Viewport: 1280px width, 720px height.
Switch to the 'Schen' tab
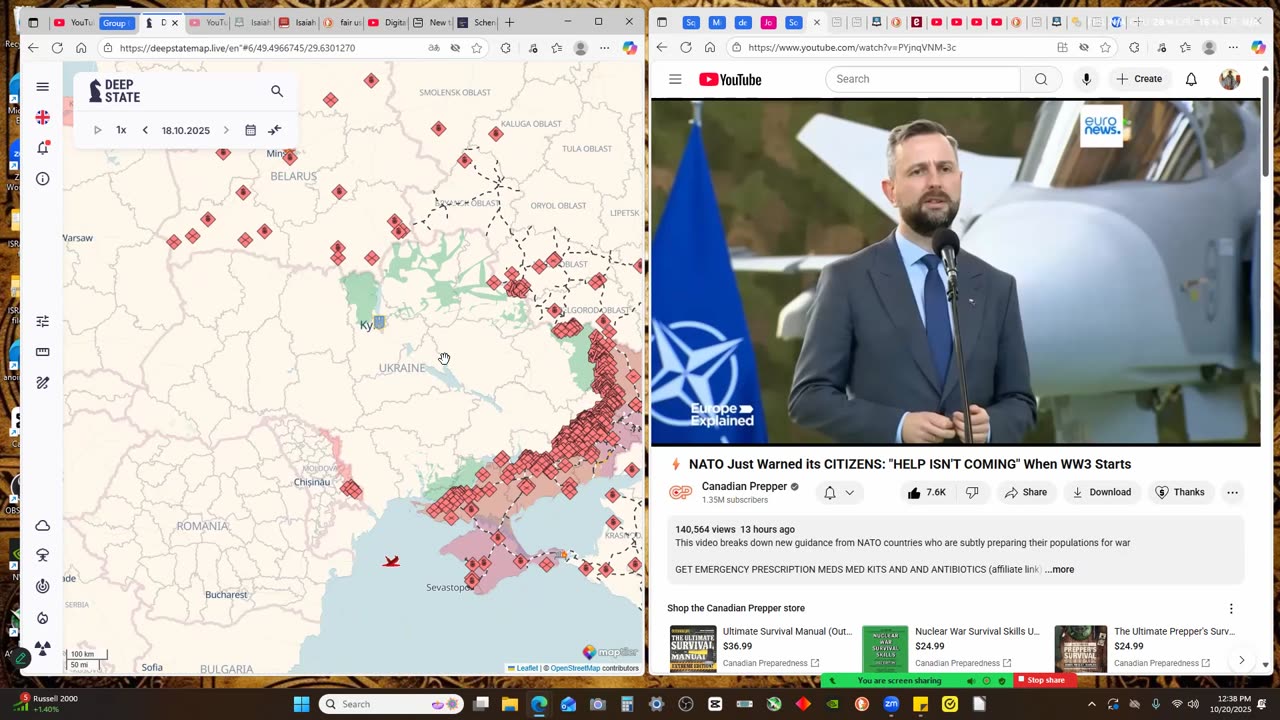click(477, 22)
